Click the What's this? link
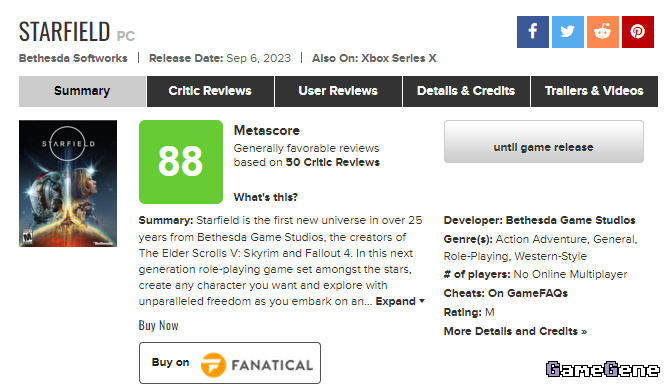 [x=265, y=197]
